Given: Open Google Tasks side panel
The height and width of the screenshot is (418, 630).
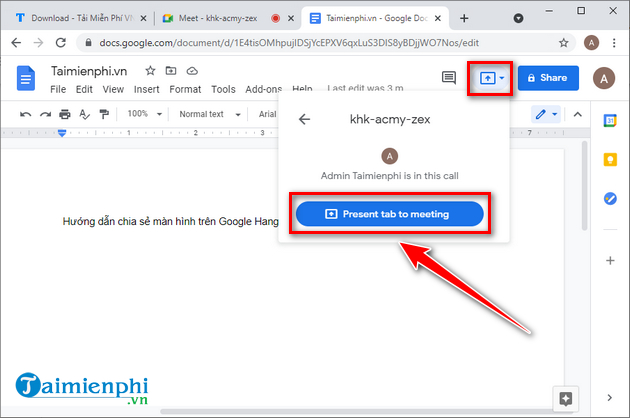Looking at the screenshot, I should (x=610, y=199).
